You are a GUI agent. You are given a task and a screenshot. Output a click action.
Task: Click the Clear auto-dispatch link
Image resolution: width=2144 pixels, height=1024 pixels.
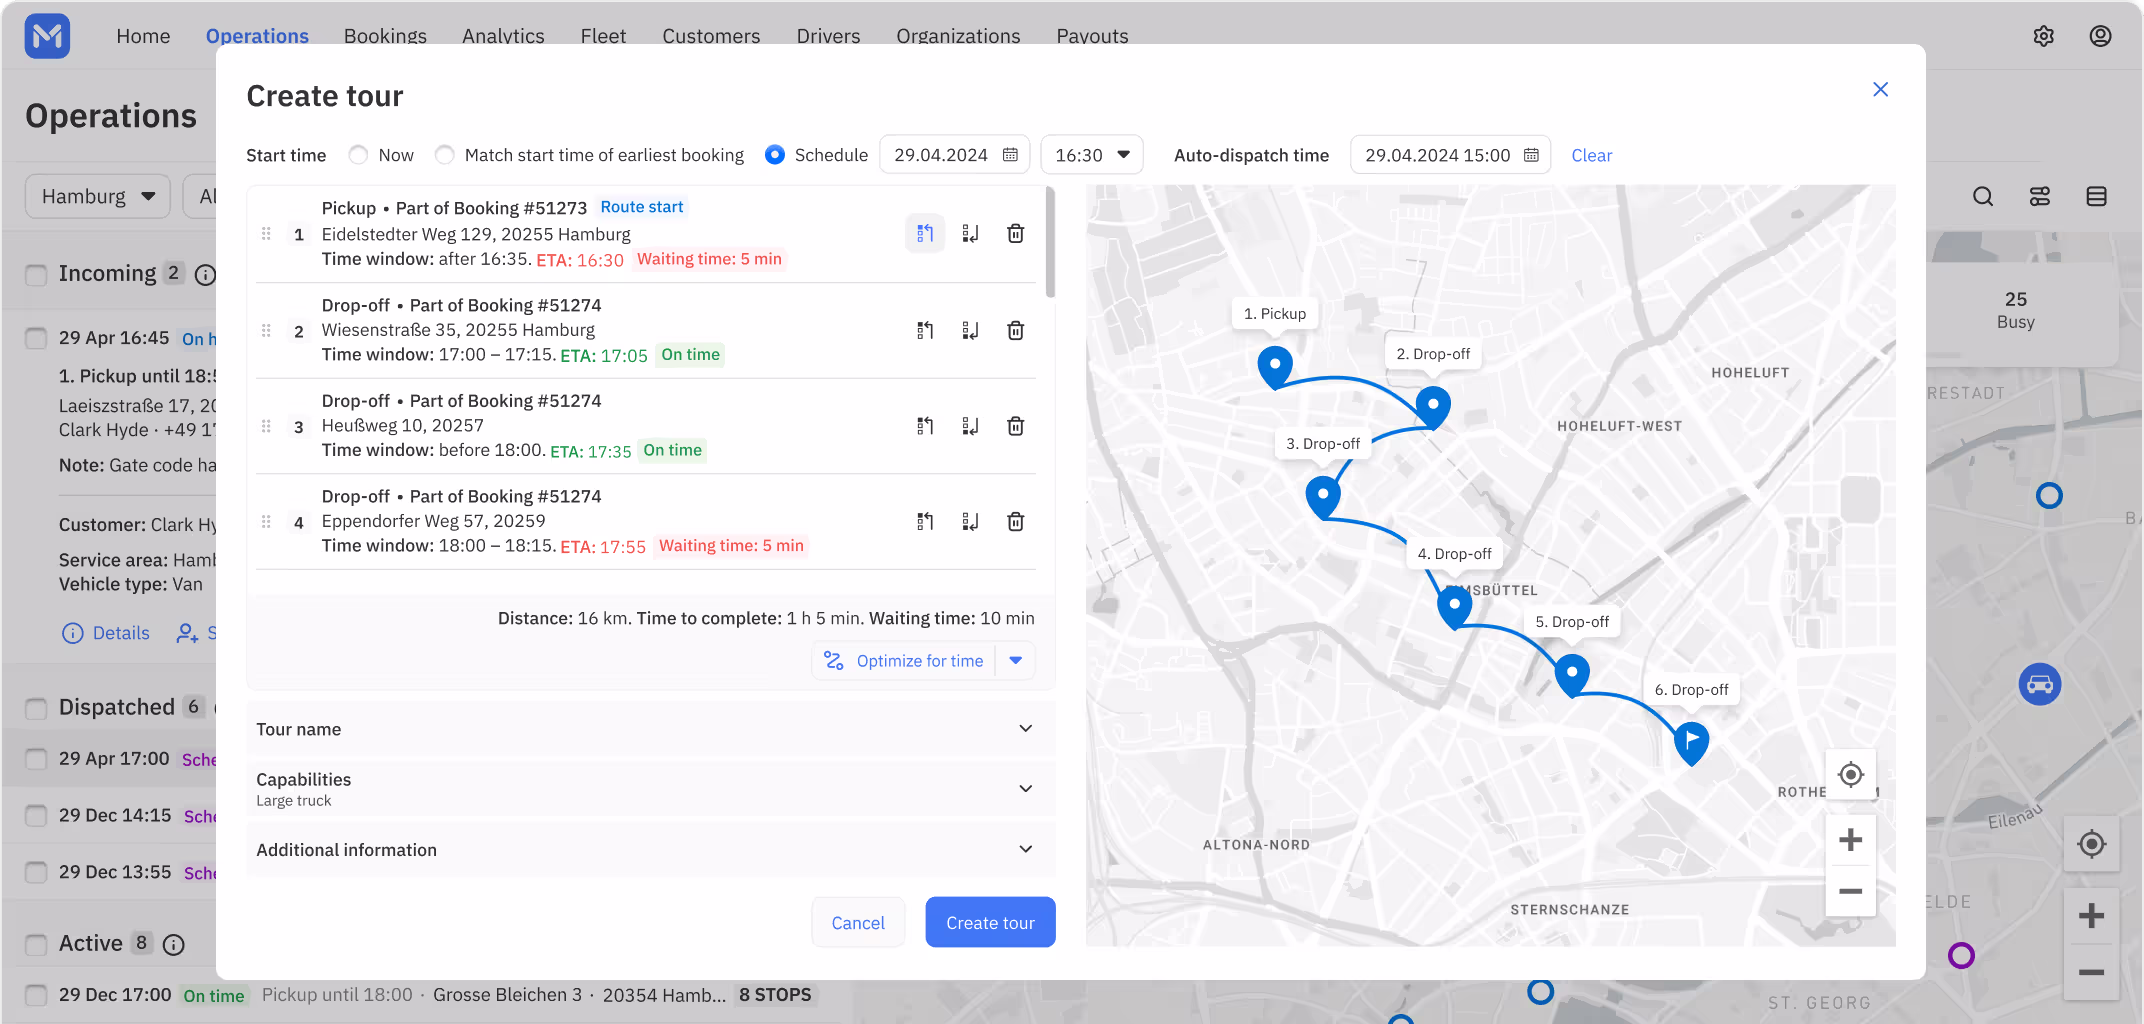(1591, 156)
